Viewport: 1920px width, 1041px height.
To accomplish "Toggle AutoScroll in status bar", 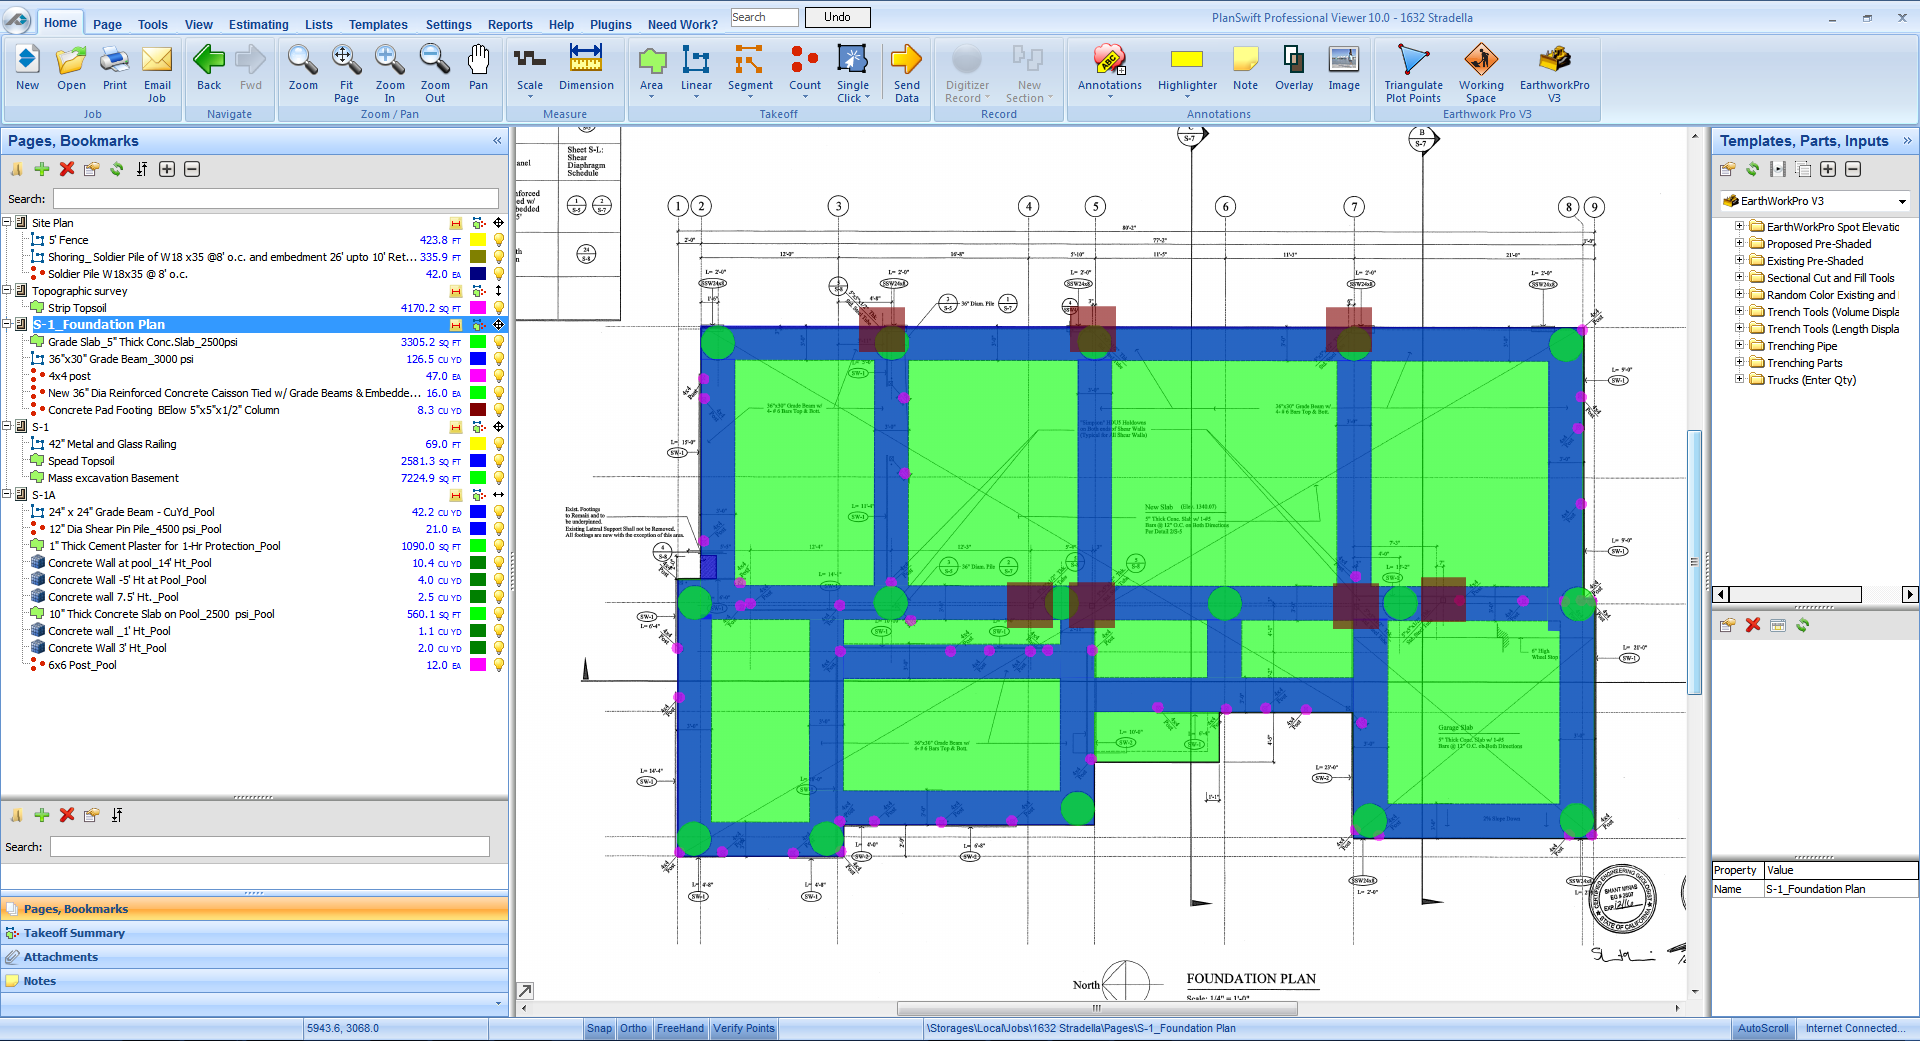I will tap(1762, 1028).
